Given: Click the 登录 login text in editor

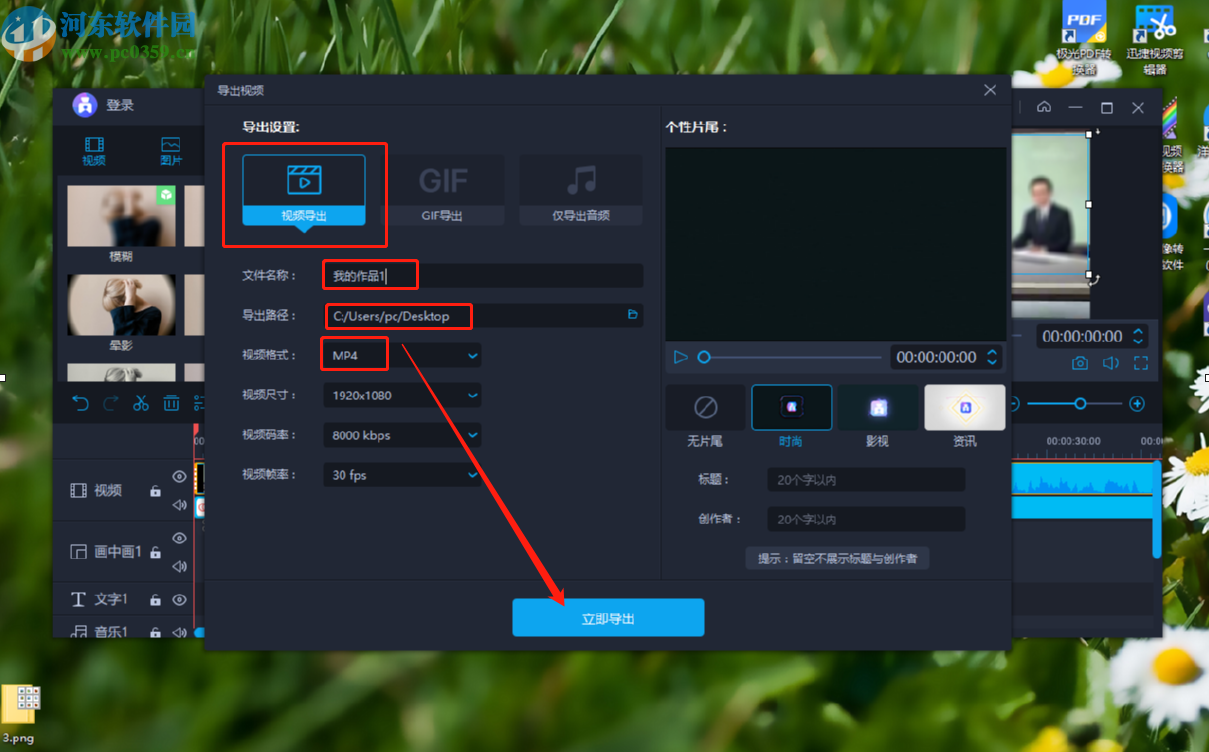Looking at the screenshot, I should (120, 105).
